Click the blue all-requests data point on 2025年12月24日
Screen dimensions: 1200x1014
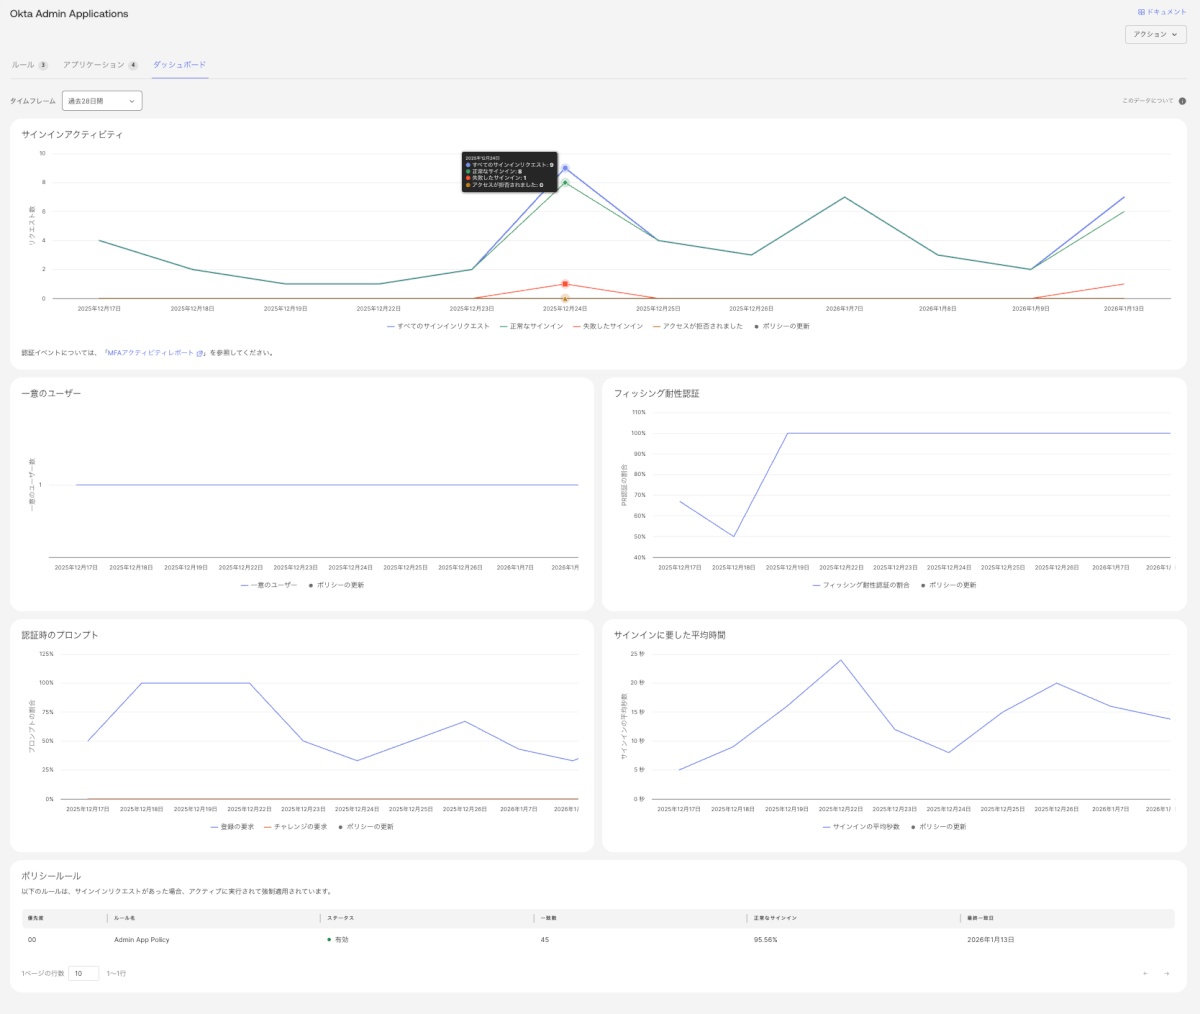(565, 168)
